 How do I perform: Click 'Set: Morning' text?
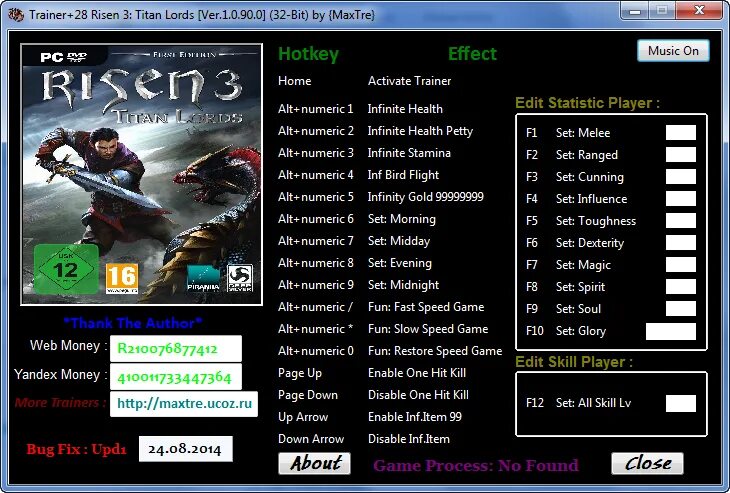pyautogui.click(x=402, y=219)
